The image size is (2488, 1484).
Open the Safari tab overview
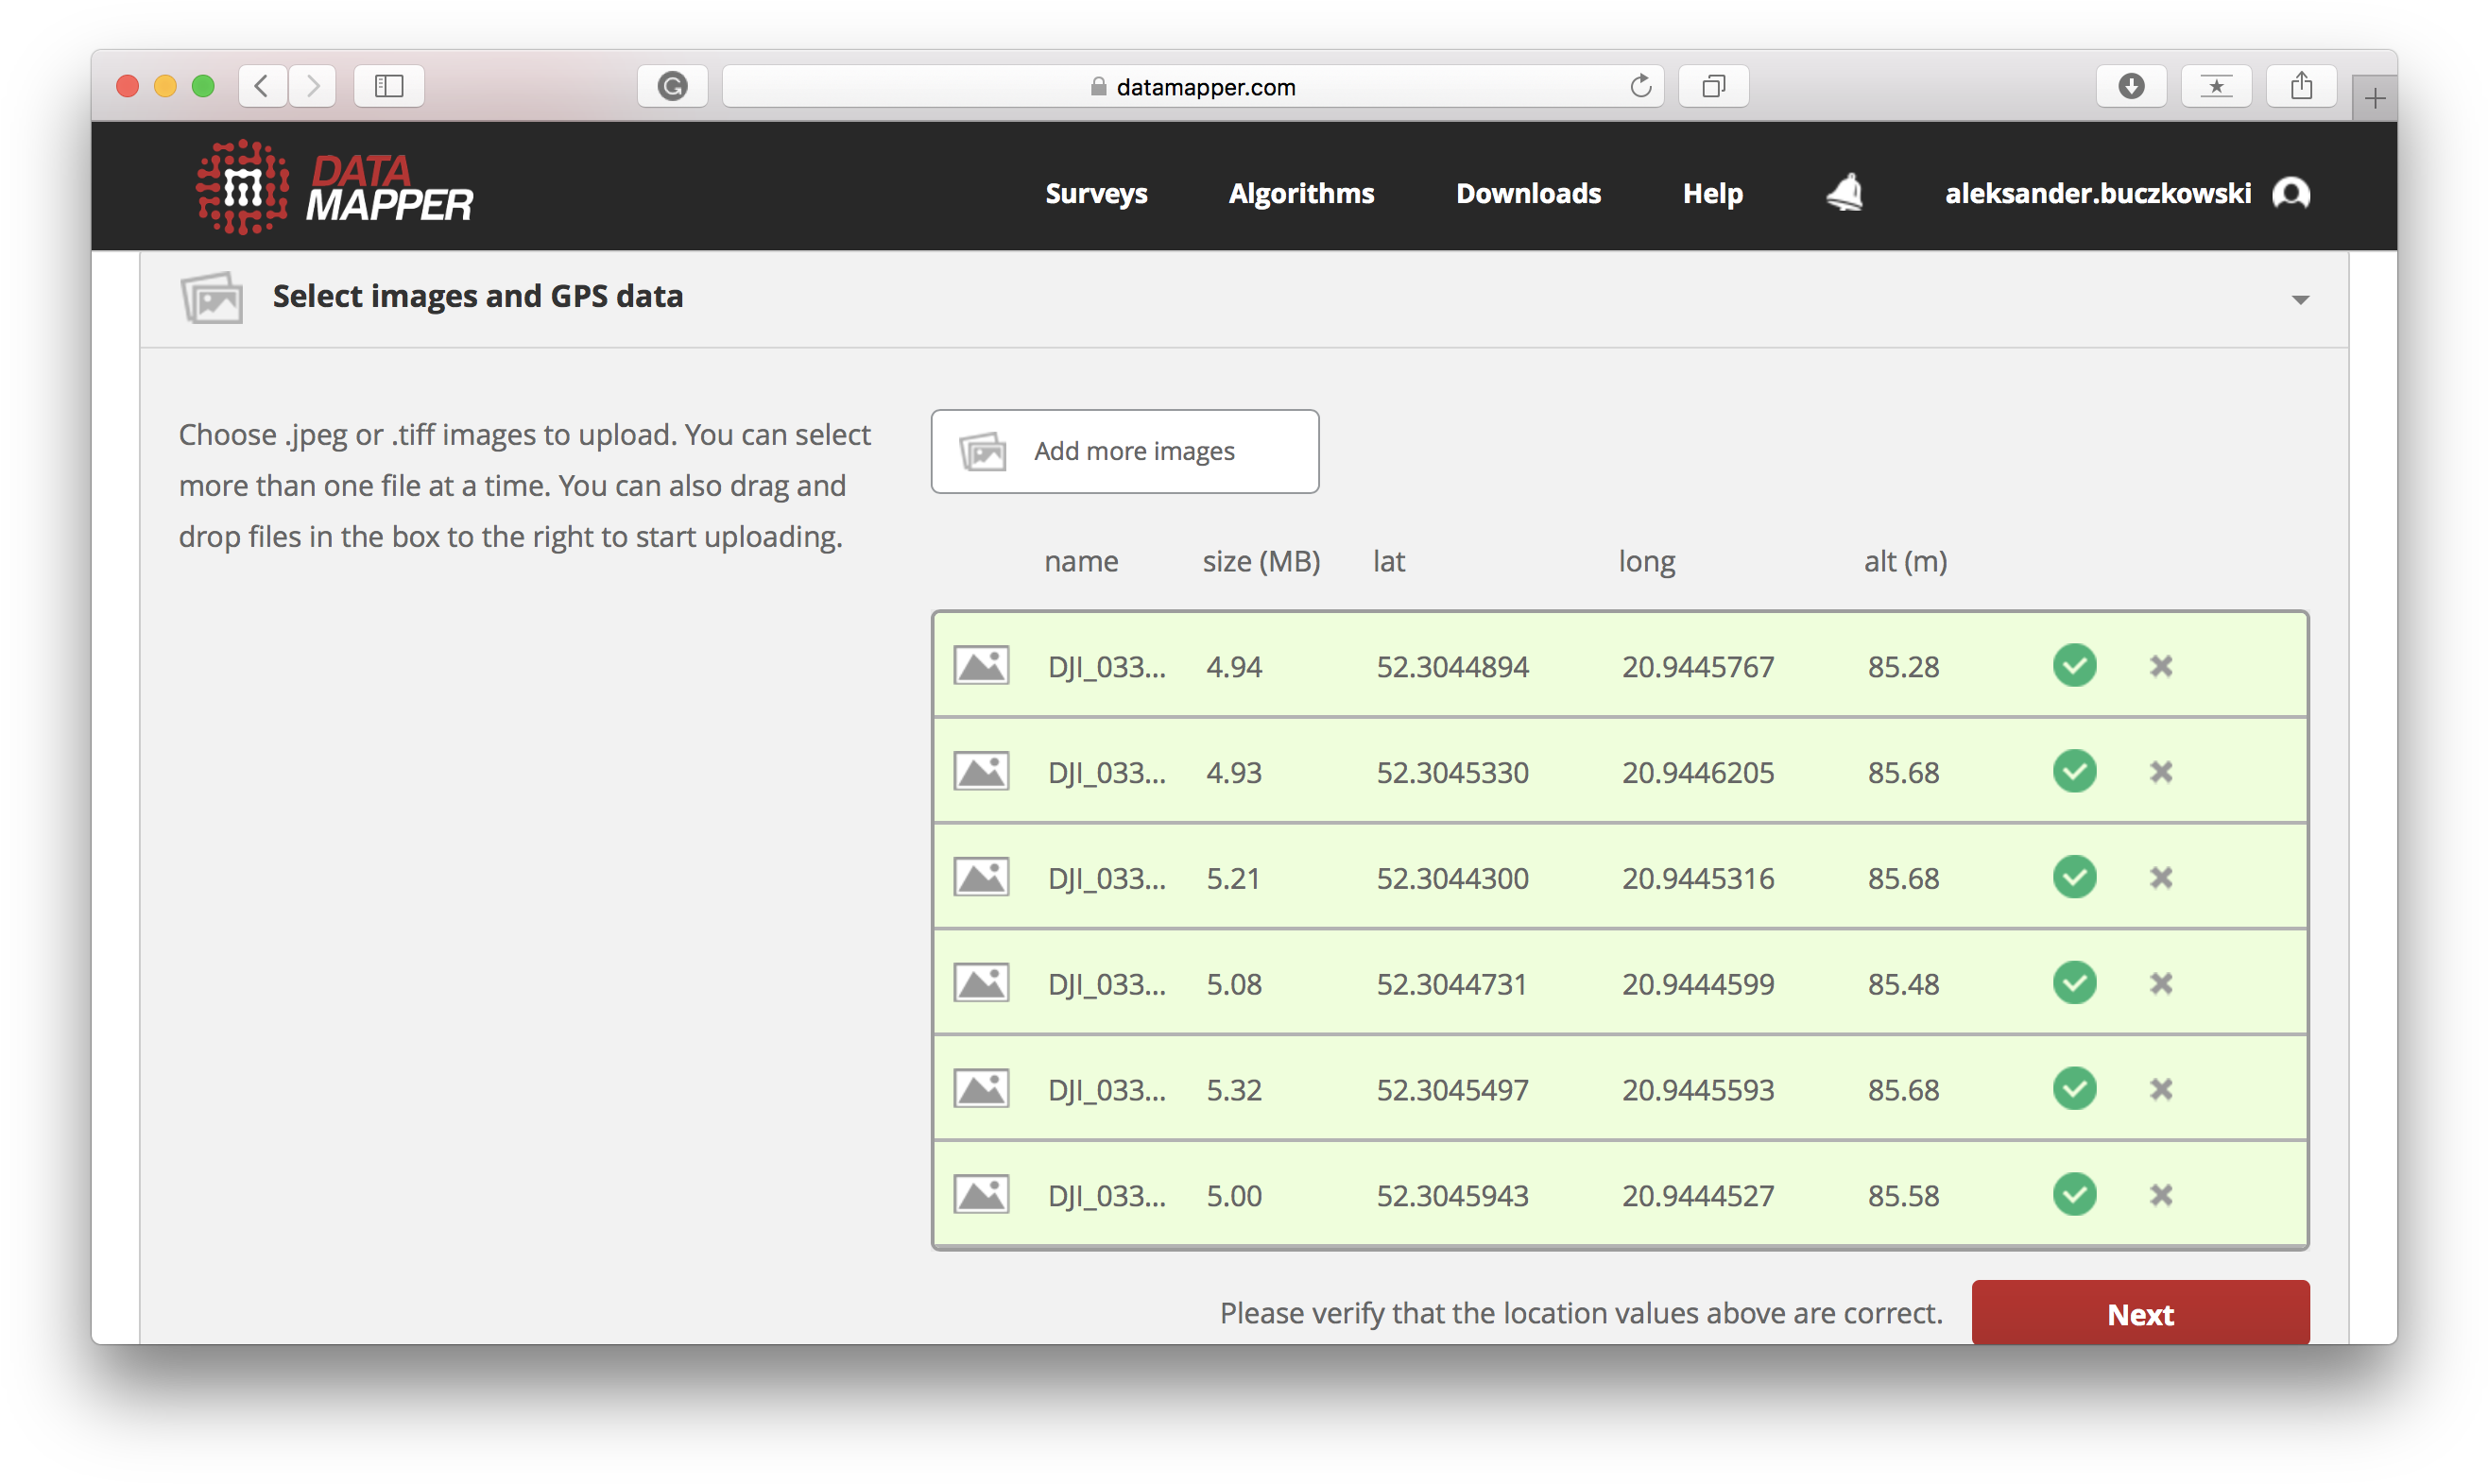tap(1712, 86)
